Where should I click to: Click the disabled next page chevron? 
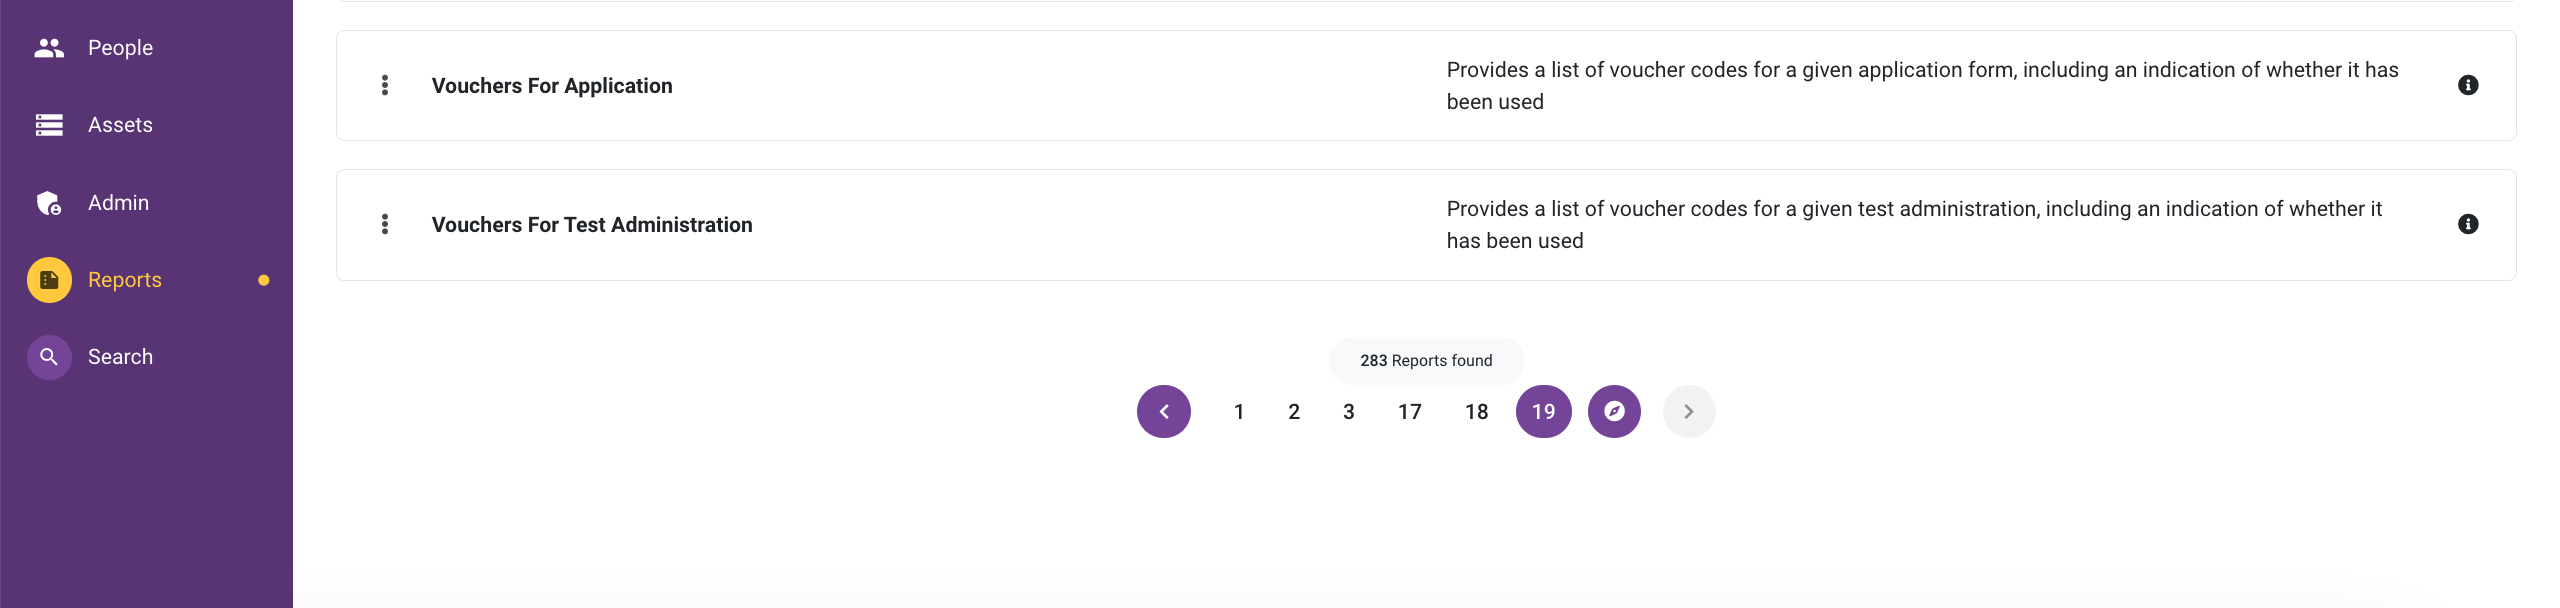(1689, 412)
